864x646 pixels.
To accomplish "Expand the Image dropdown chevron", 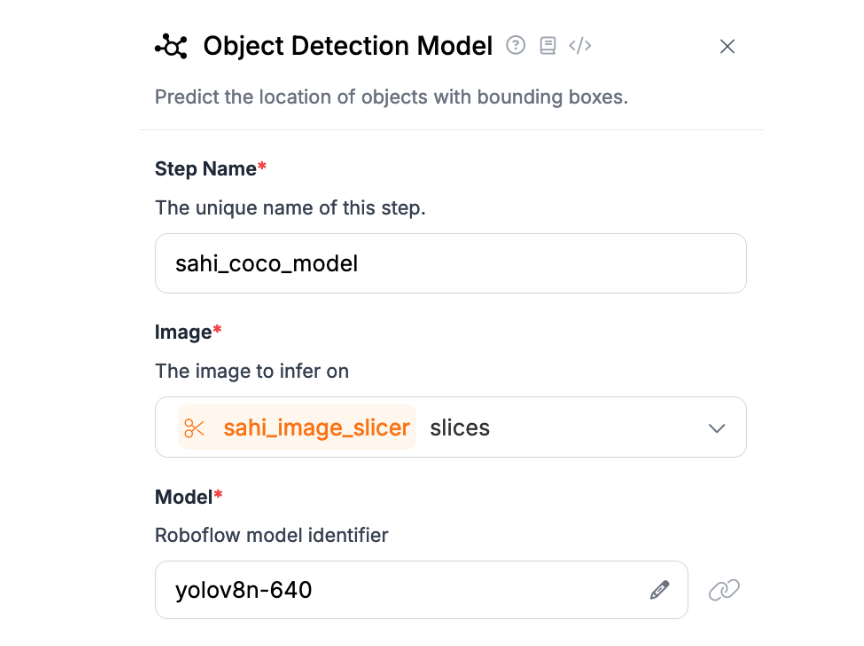I will pos(716,428).
